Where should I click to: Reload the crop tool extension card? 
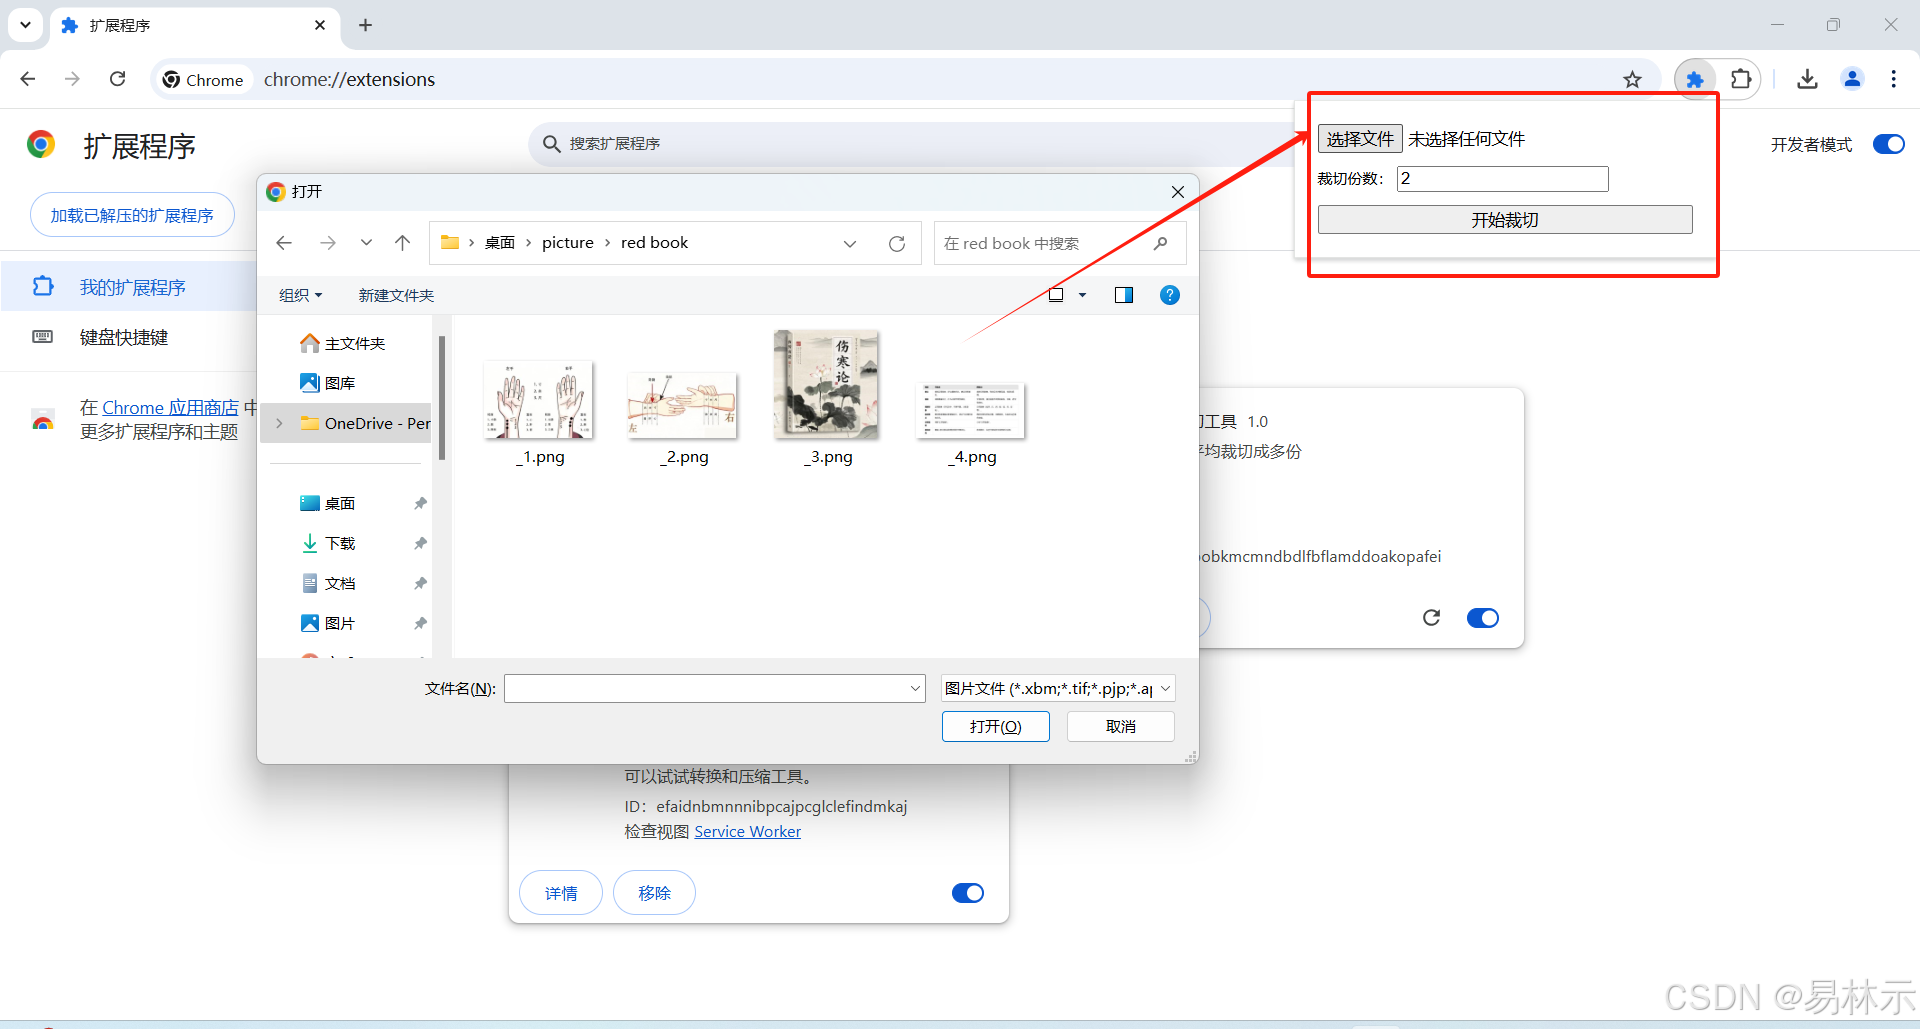click(x=1432, y=618)
